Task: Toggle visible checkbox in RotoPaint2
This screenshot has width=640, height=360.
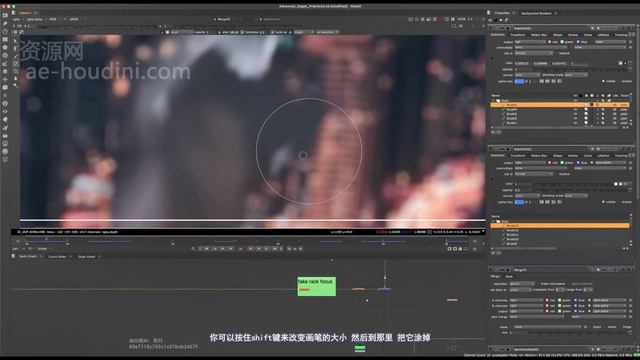Action: [603, 202]
